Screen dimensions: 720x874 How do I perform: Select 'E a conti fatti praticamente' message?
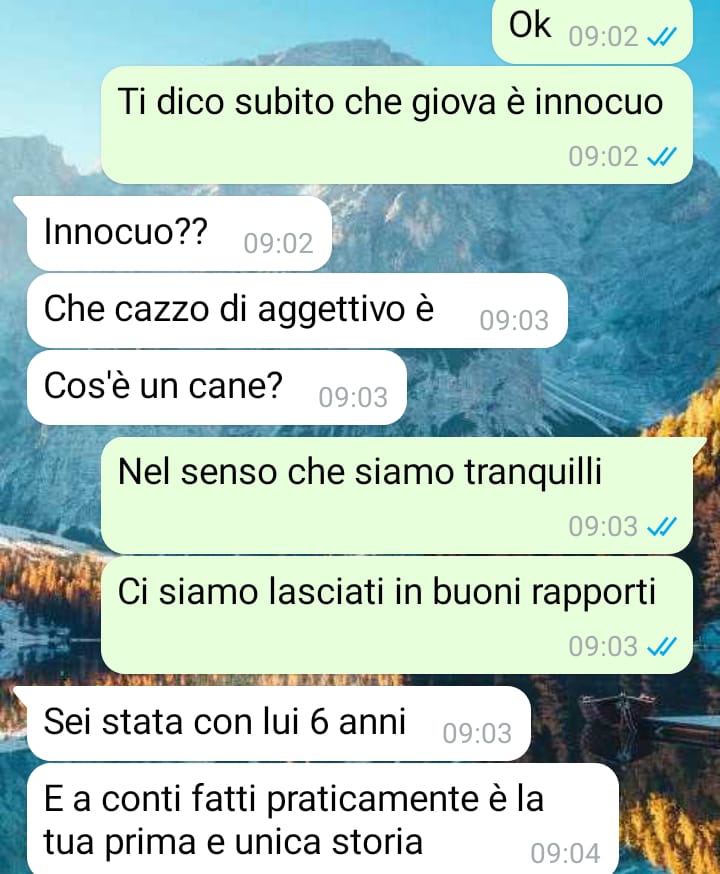pyautogui.click(x=323, y=819)
